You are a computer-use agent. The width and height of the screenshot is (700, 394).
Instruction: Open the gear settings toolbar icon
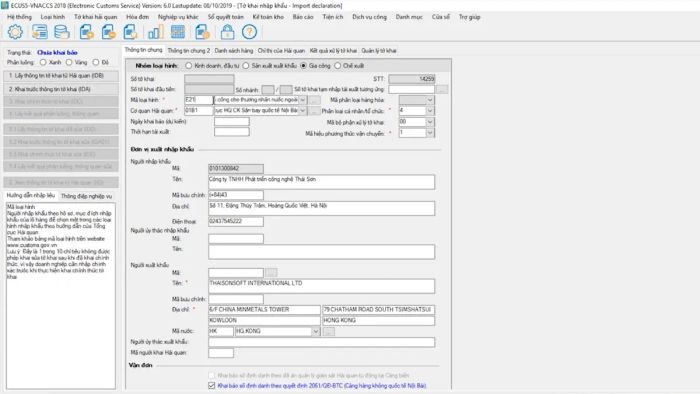[15, 32]
